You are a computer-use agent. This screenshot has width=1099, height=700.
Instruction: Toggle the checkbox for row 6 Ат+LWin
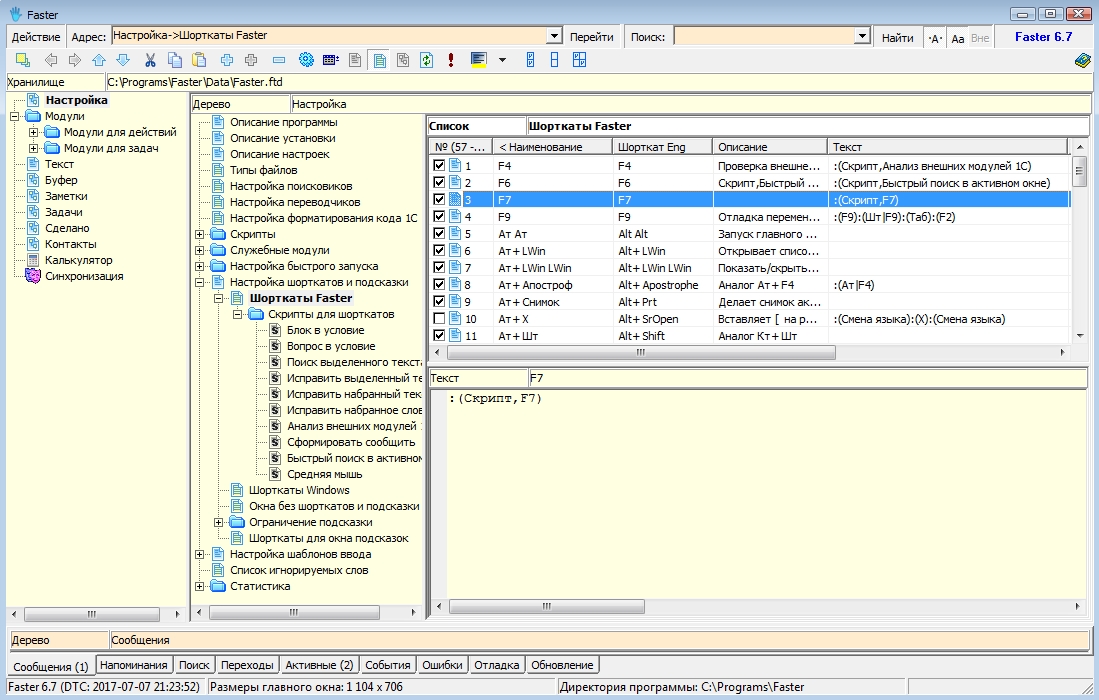[439, 251]
